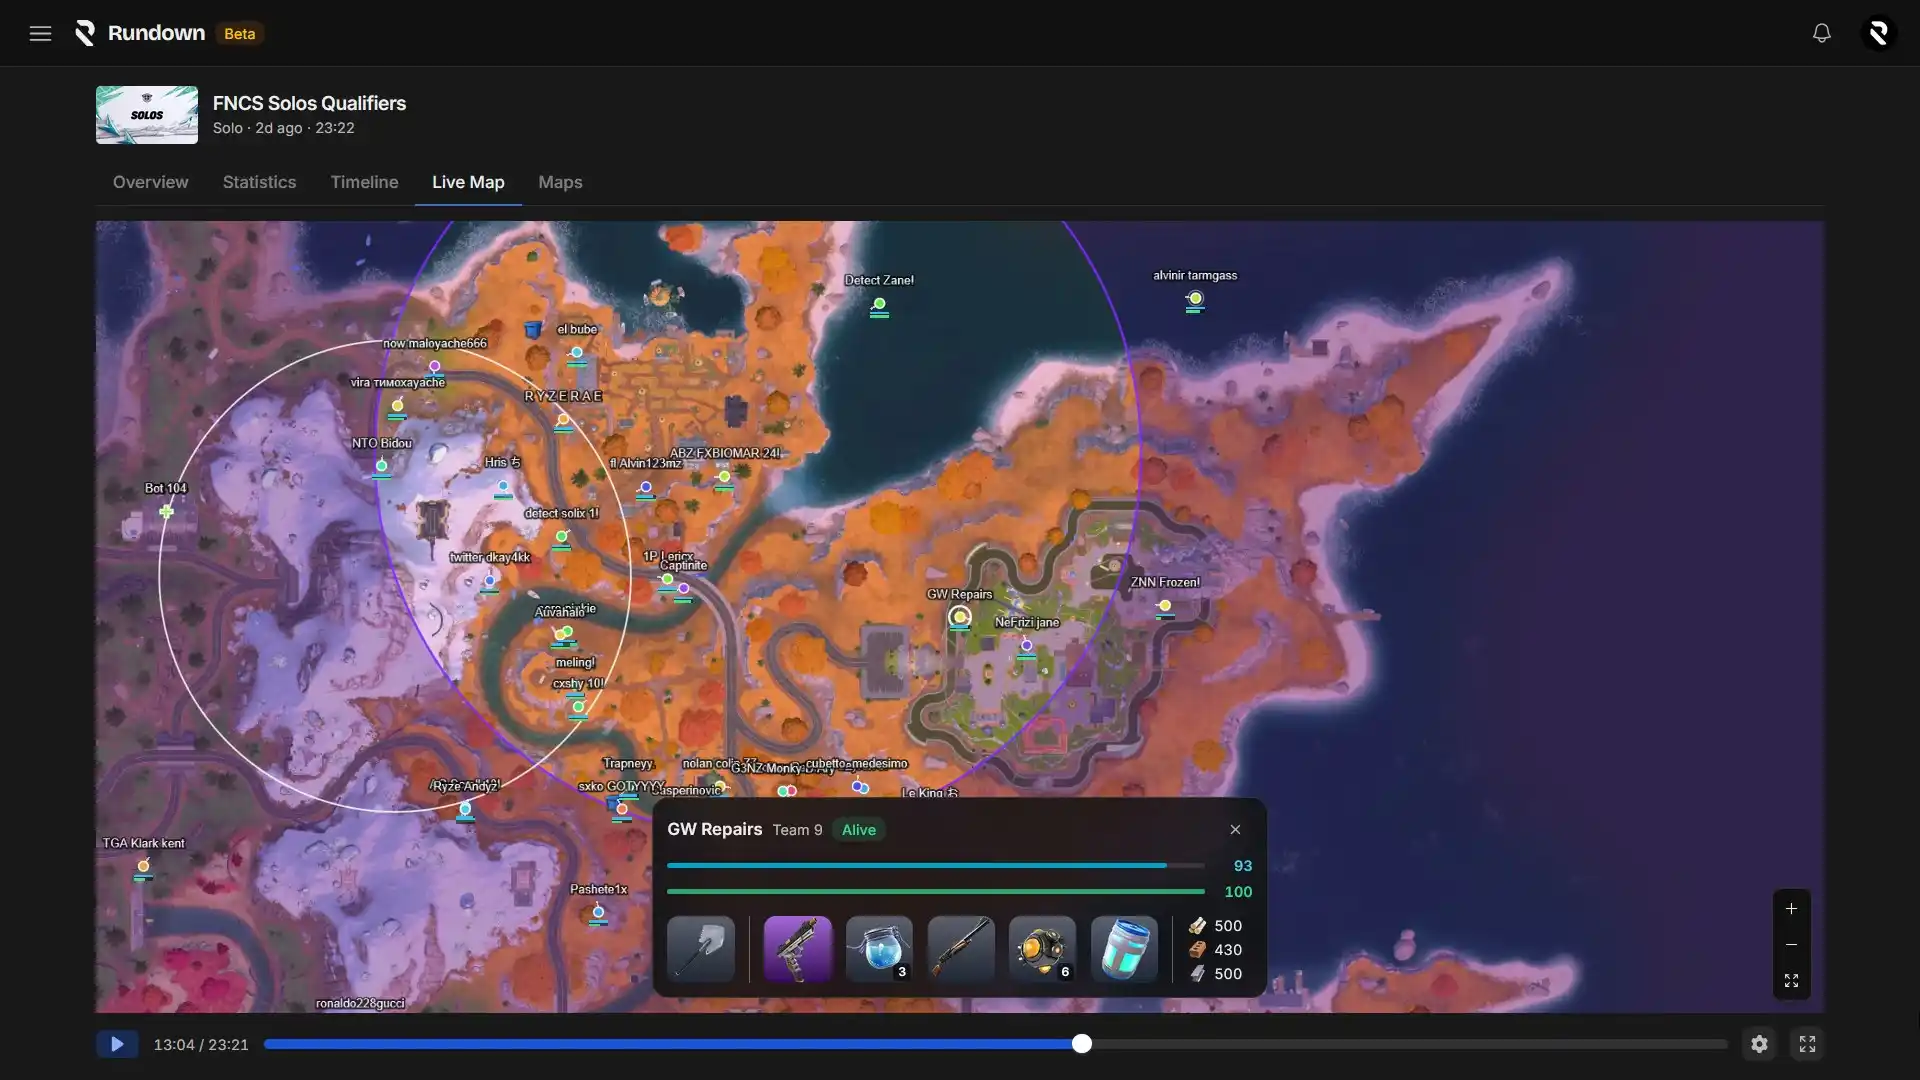Select the ZNN Frozen! player marker

1165,606
